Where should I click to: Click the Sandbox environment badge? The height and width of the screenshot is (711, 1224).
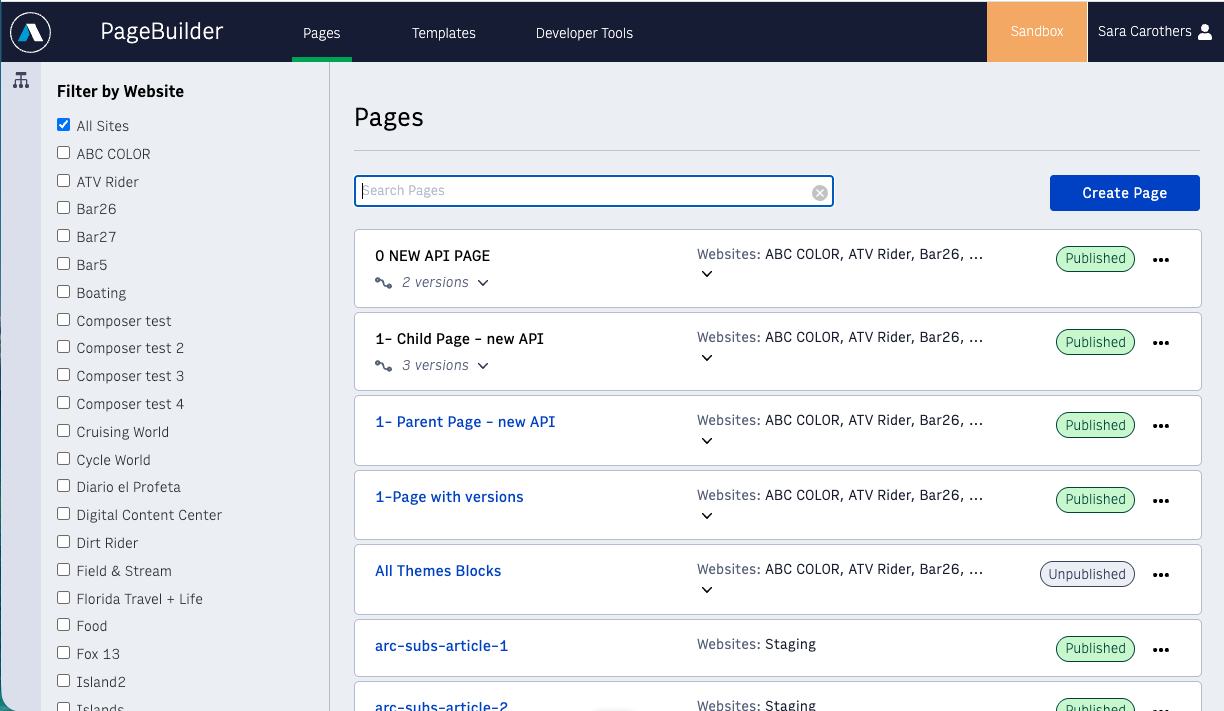point(1036,32)
